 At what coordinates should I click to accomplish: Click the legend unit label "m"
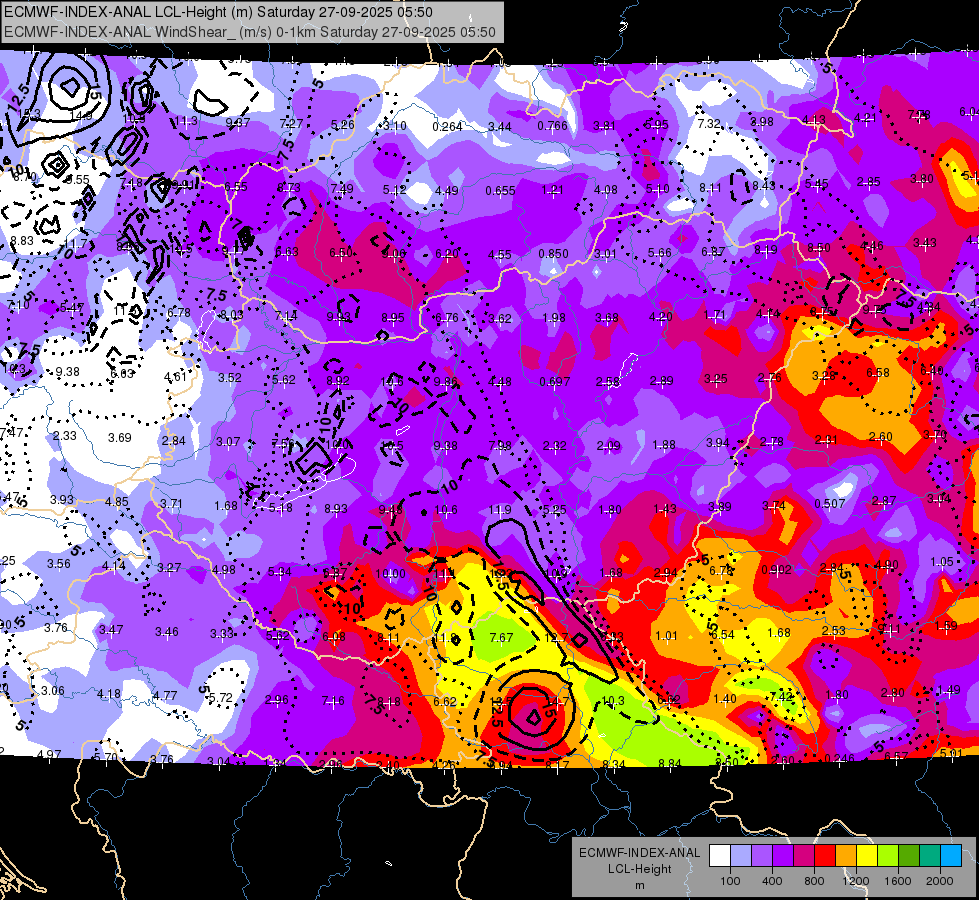click(639, 886)
